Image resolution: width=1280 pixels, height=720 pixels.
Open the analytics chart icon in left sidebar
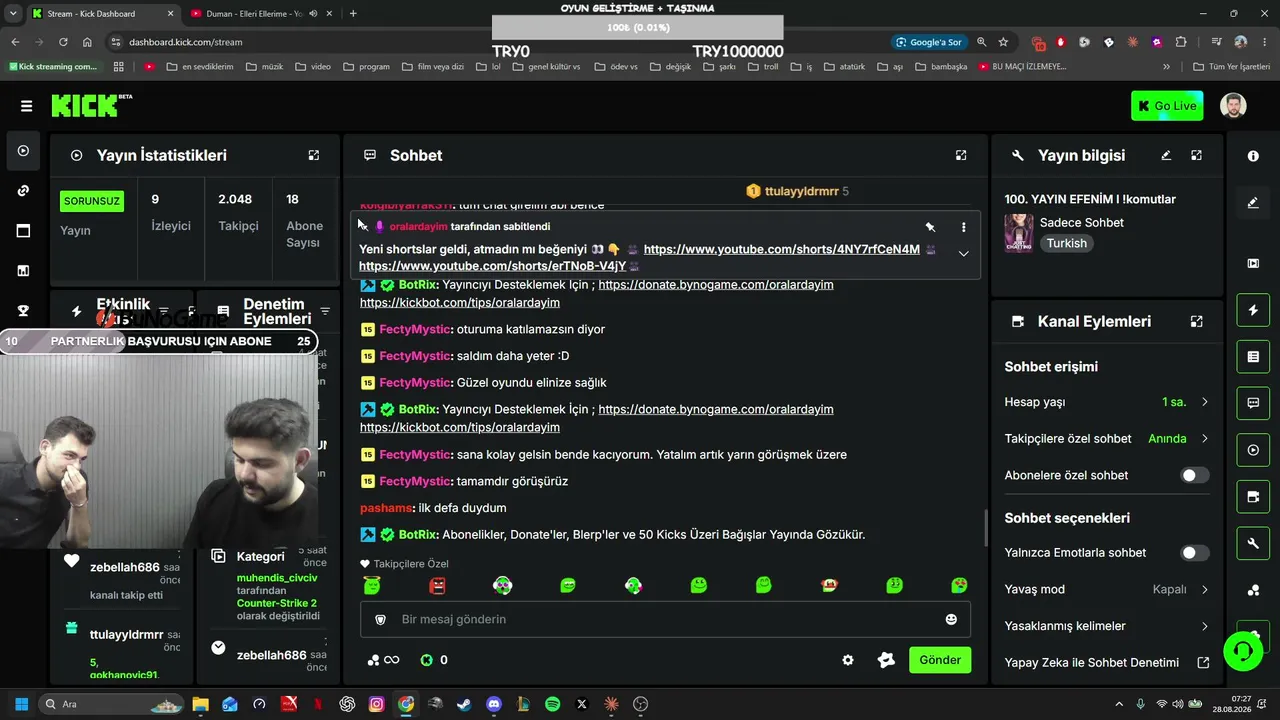(23, 270)
